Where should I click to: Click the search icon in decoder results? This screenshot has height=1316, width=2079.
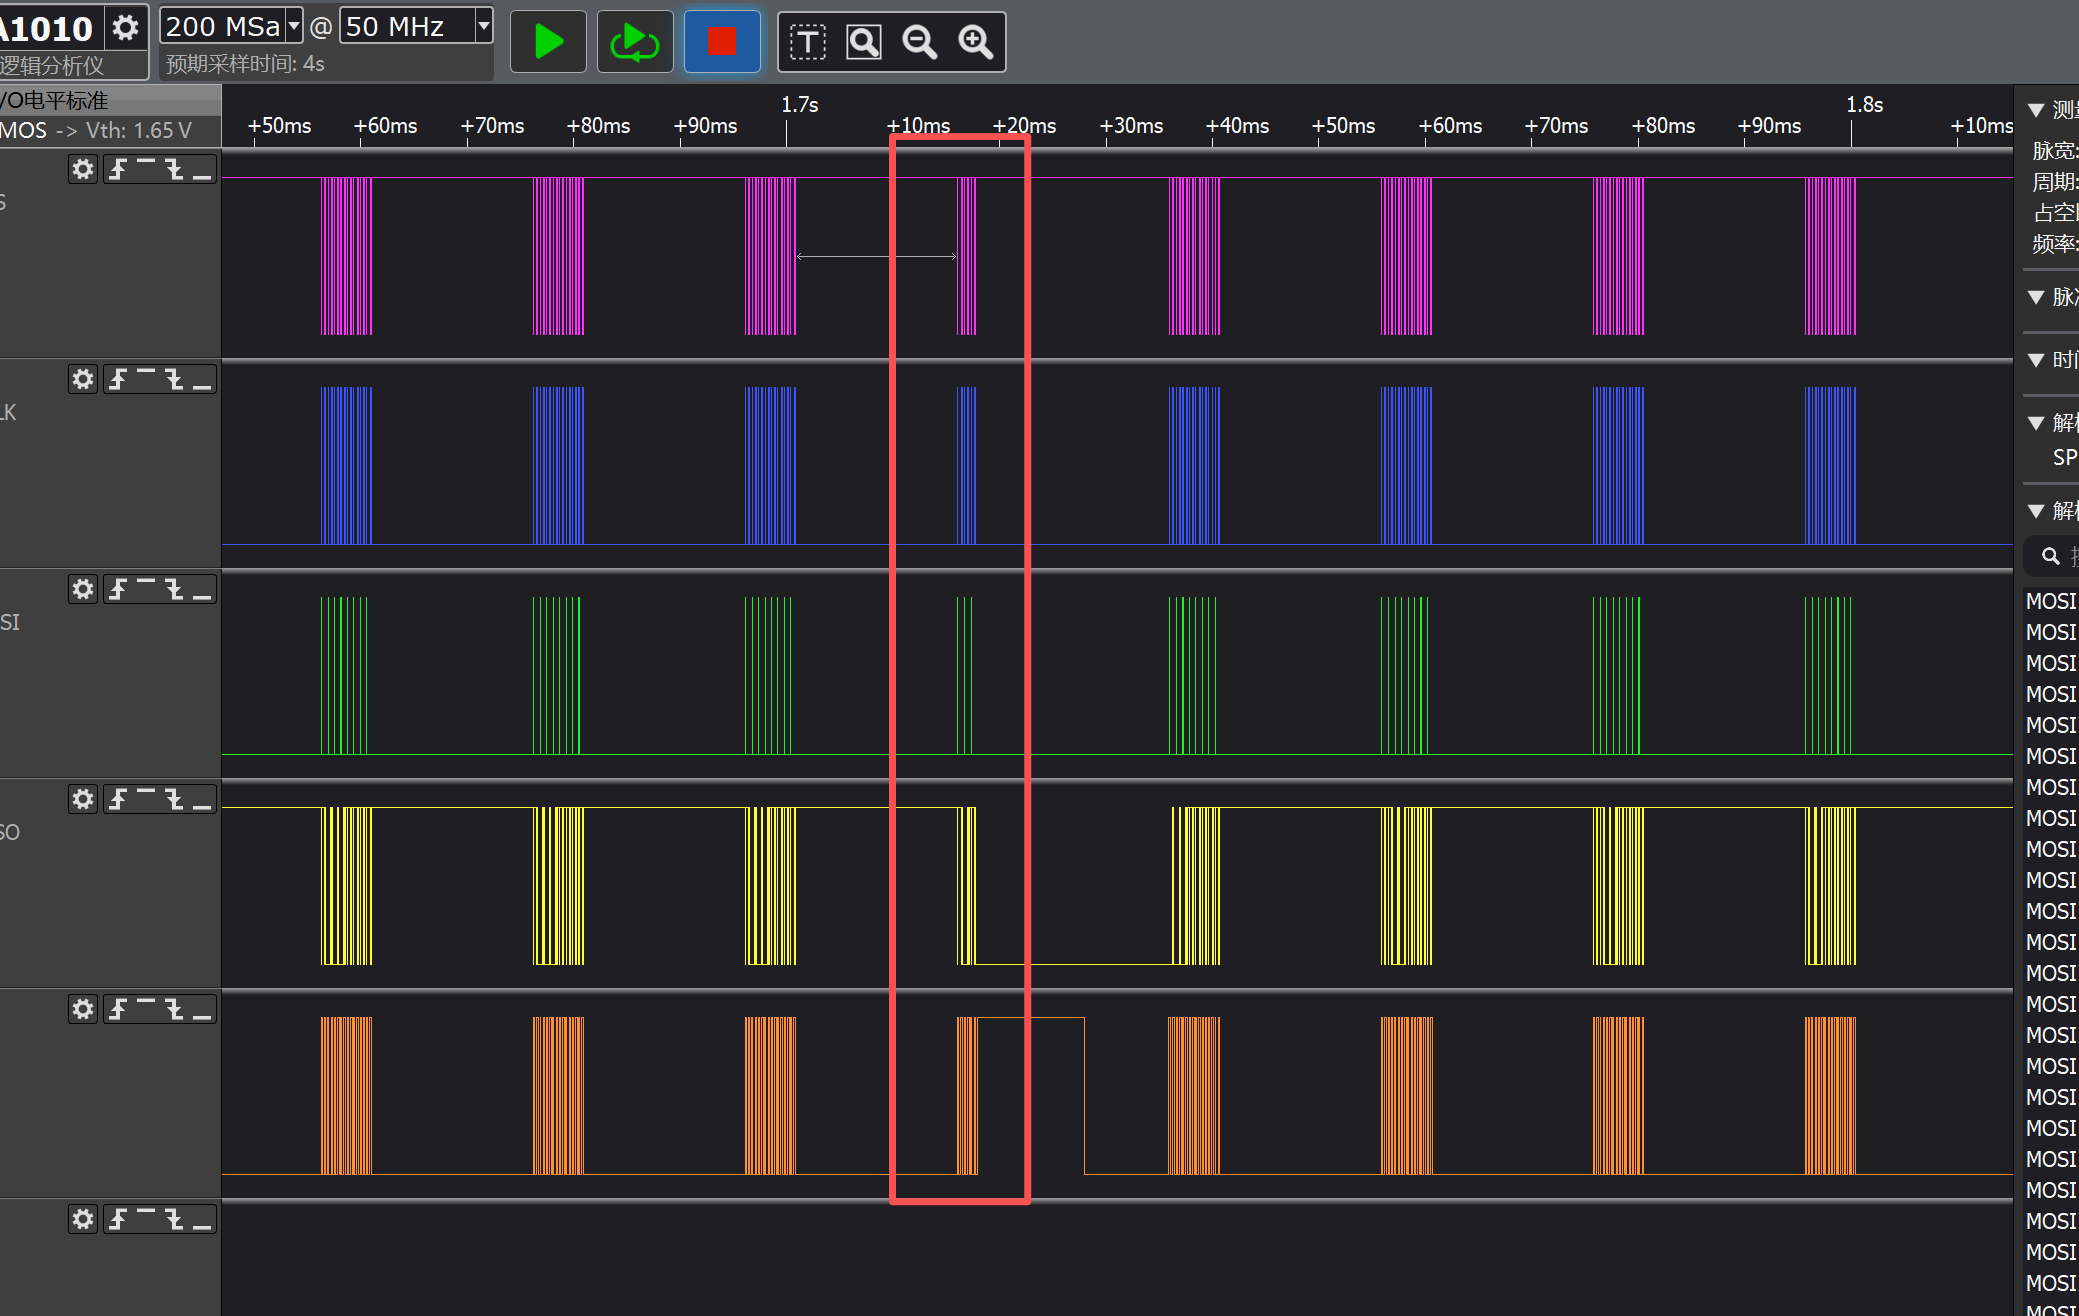tap(2050, 556)
